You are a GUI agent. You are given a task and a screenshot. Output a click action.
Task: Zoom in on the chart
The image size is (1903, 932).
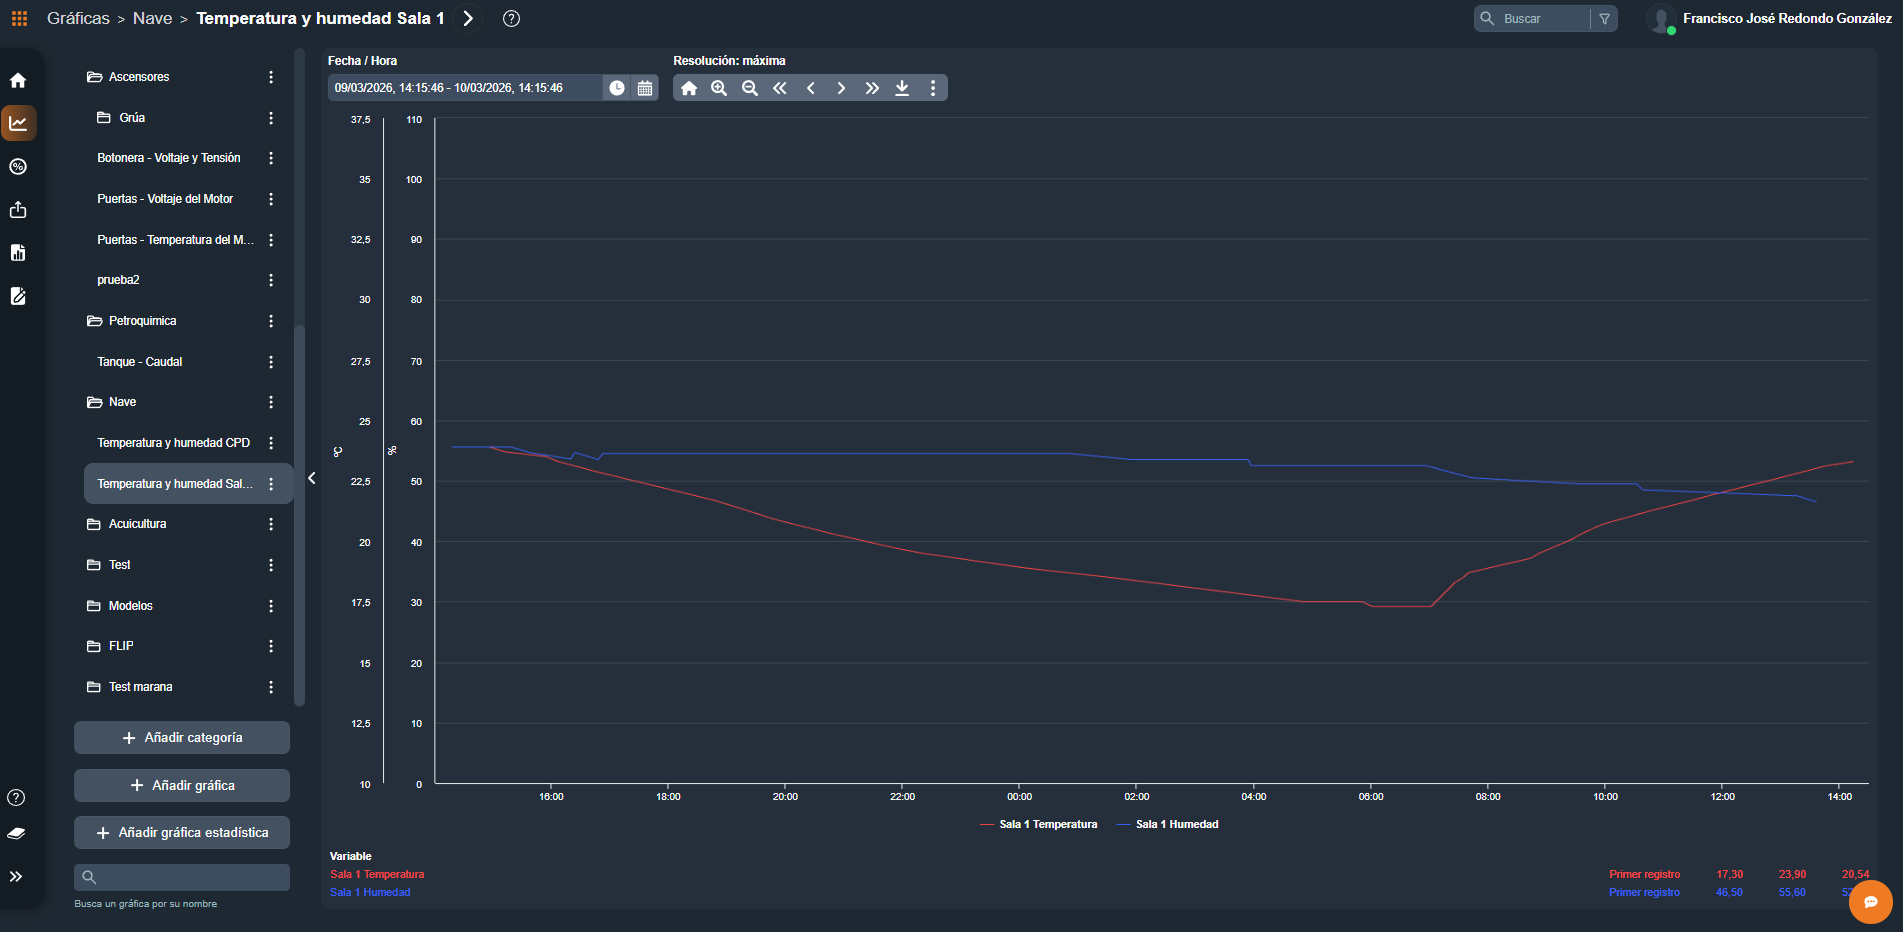pyautogui.click(x=719, y=88)
